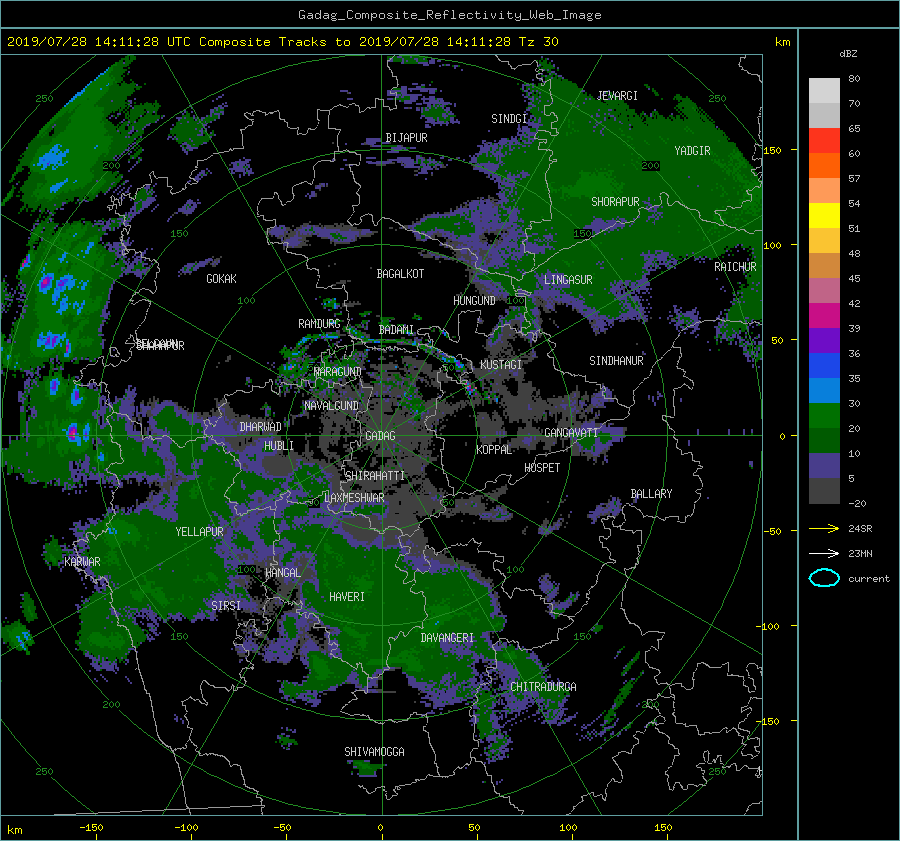Select the SINDGI label
Viewport: 900px width, 841px height.
(509, 119)
